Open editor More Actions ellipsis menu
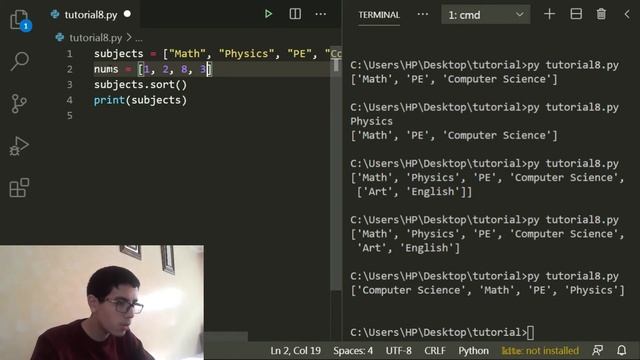 click(321, 14)
